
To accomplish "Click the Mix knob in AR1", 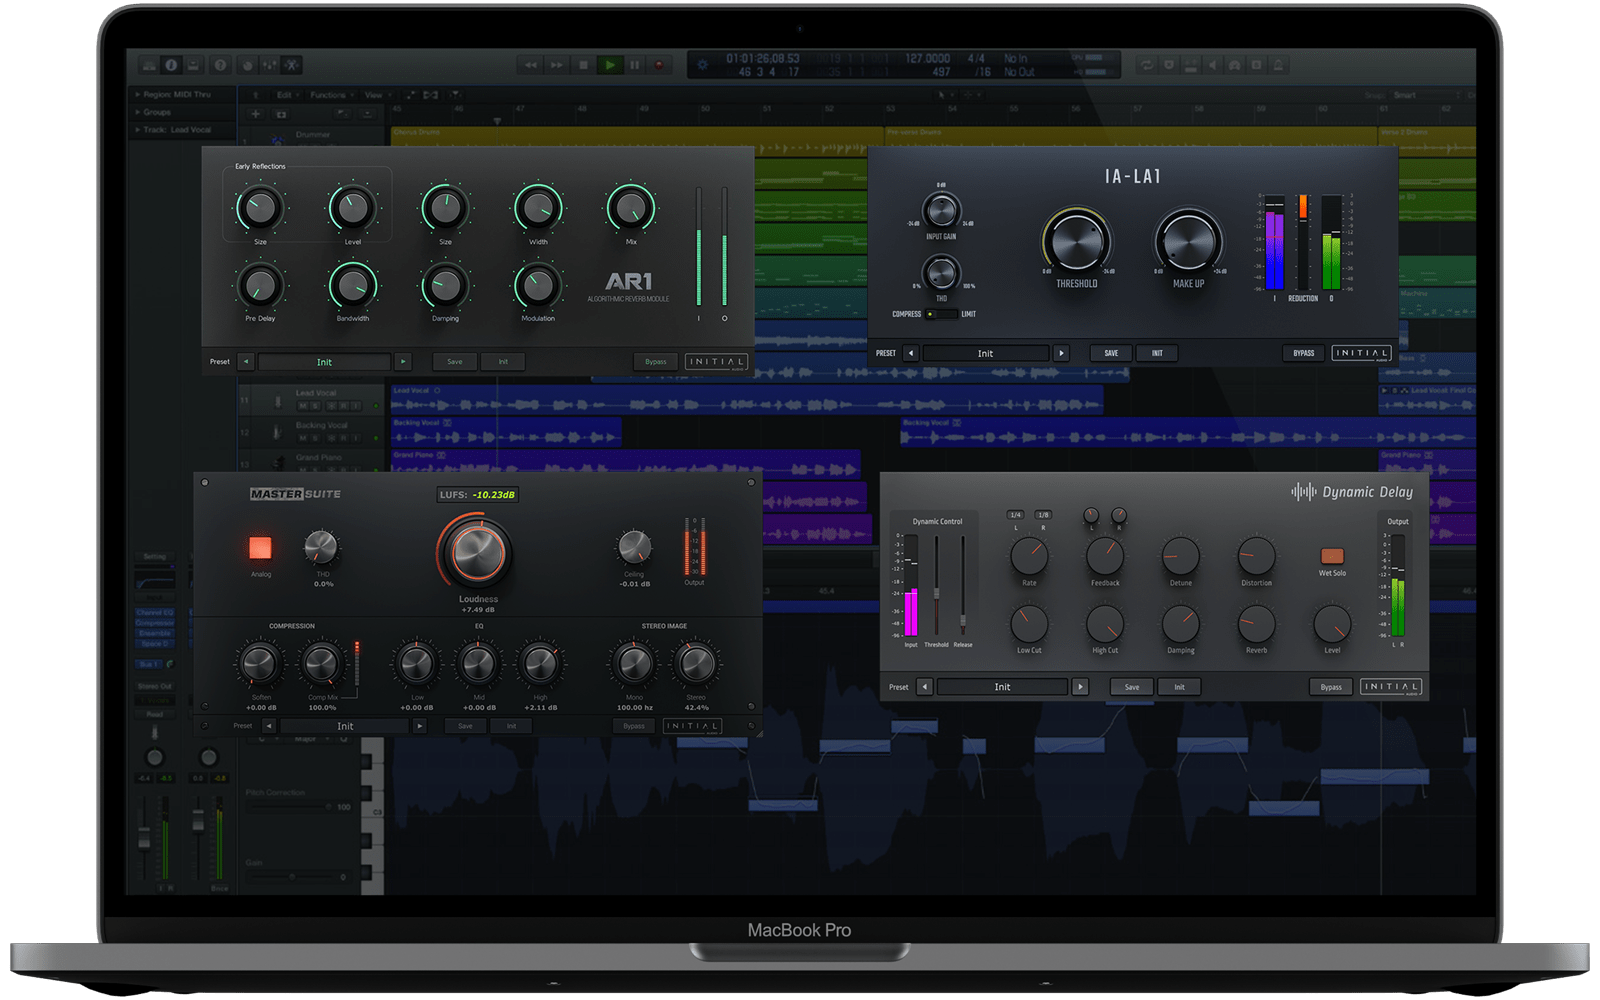I will (x=631, y=209).
